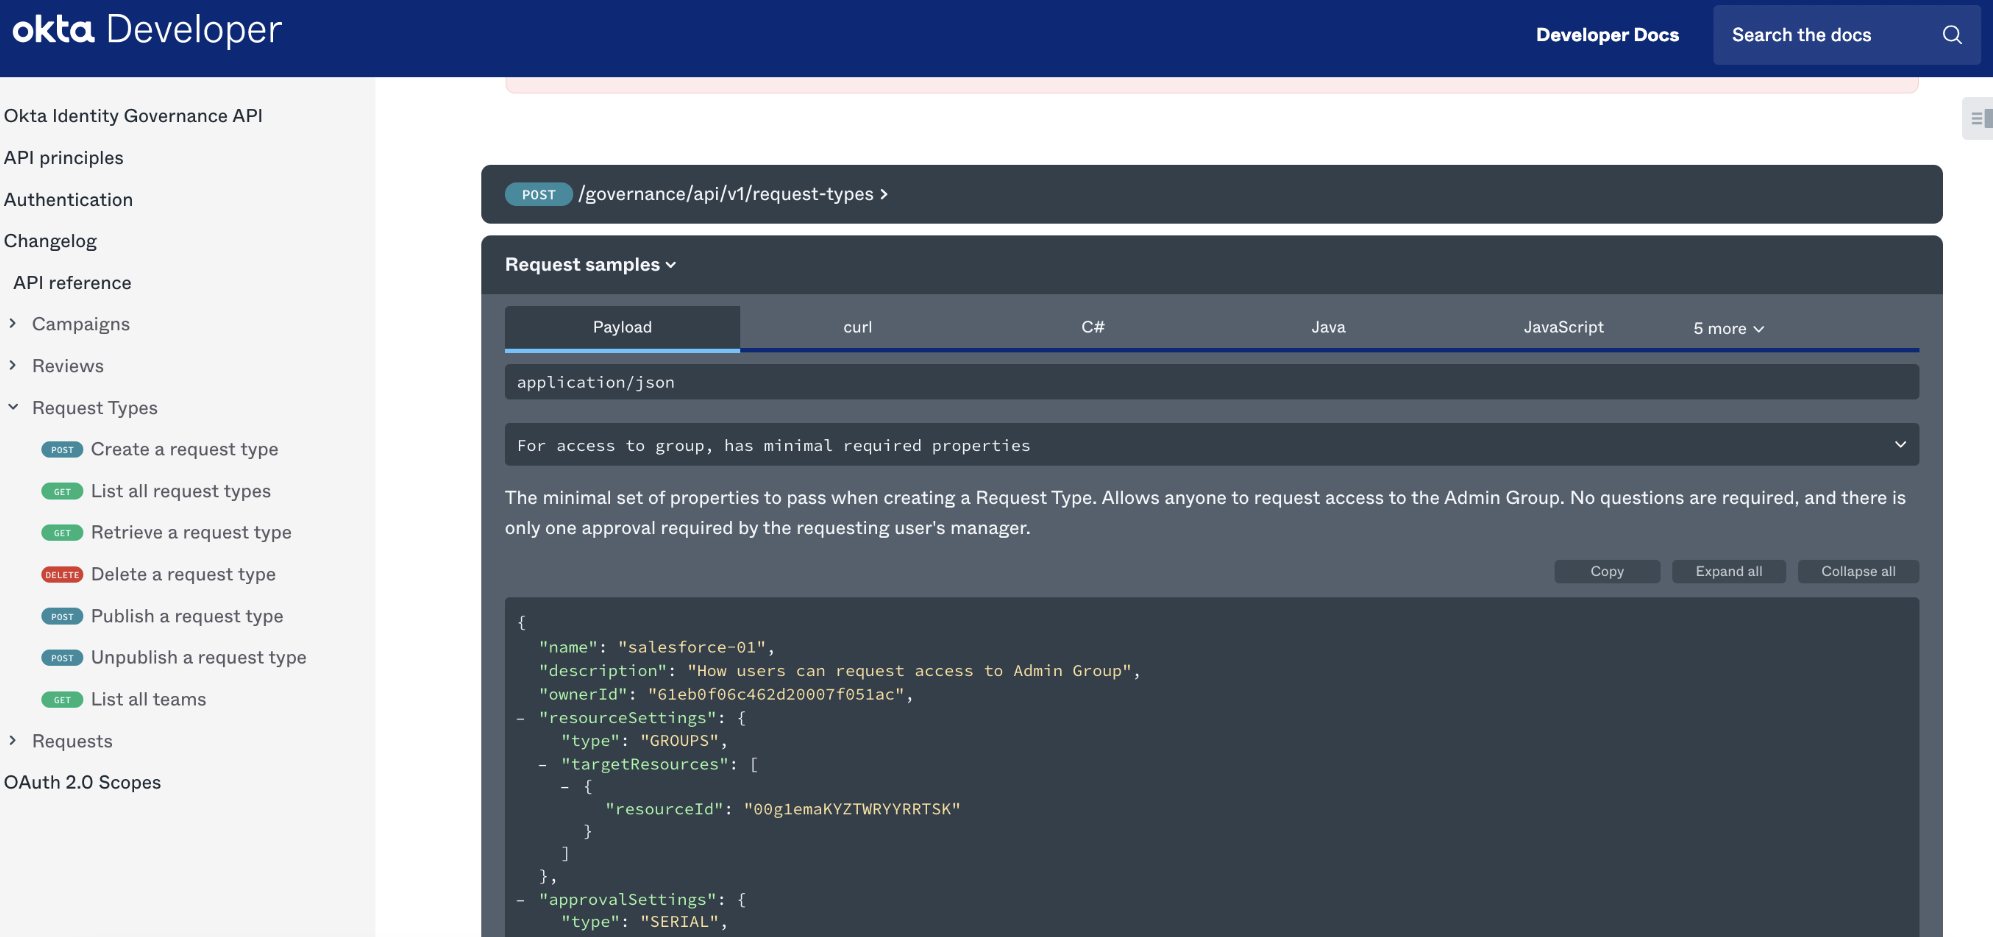Focus the Search the docs field

coord(1820,35)
